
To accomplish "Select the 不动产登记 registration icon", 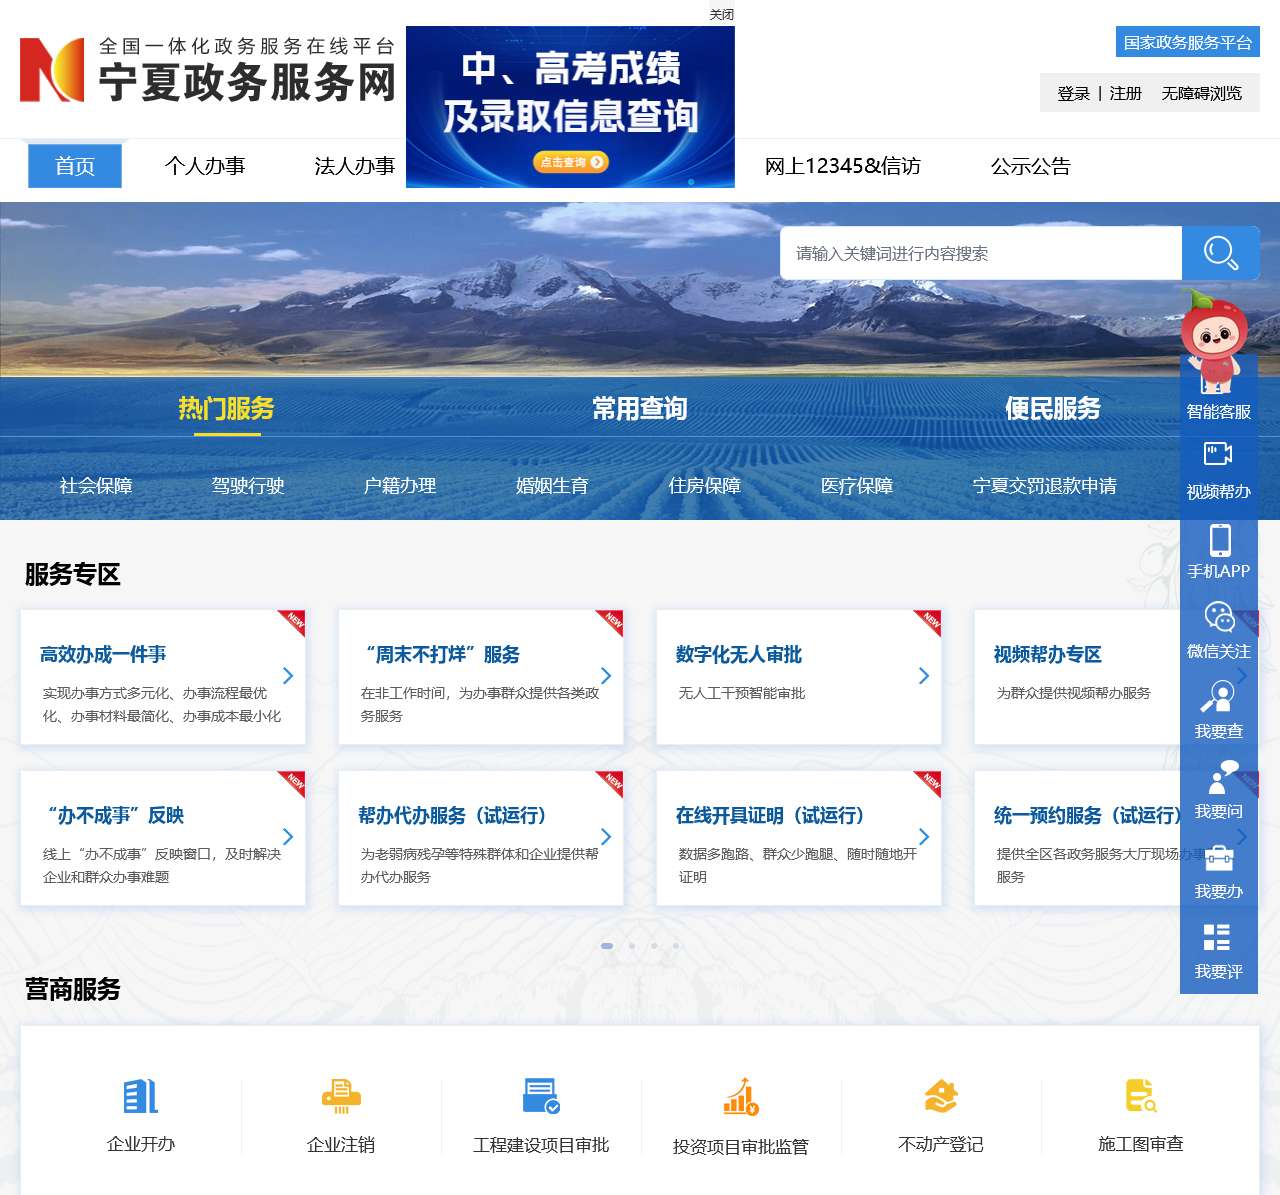I will tap(938, 1098).
